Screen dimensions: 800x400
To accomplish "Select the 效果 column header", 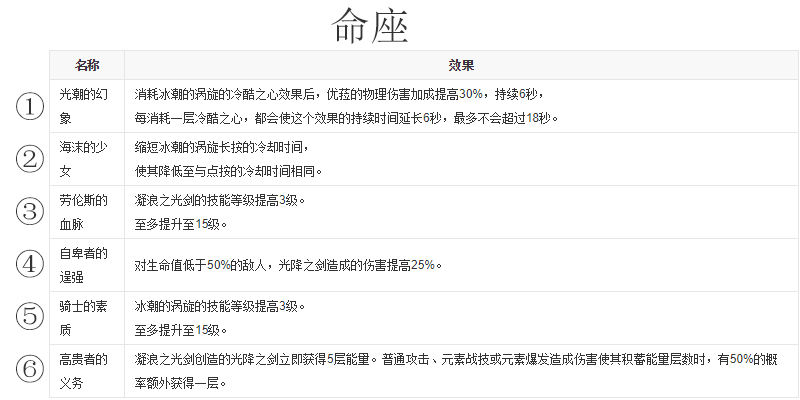I will pos(461,65).
